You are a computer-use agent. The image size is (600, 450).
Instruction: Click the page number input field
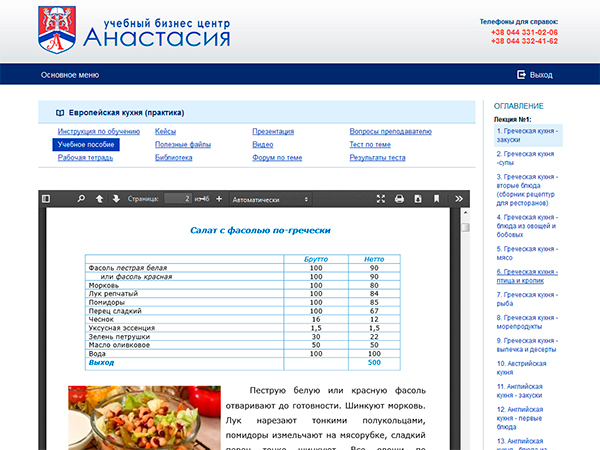coord(177,199)
